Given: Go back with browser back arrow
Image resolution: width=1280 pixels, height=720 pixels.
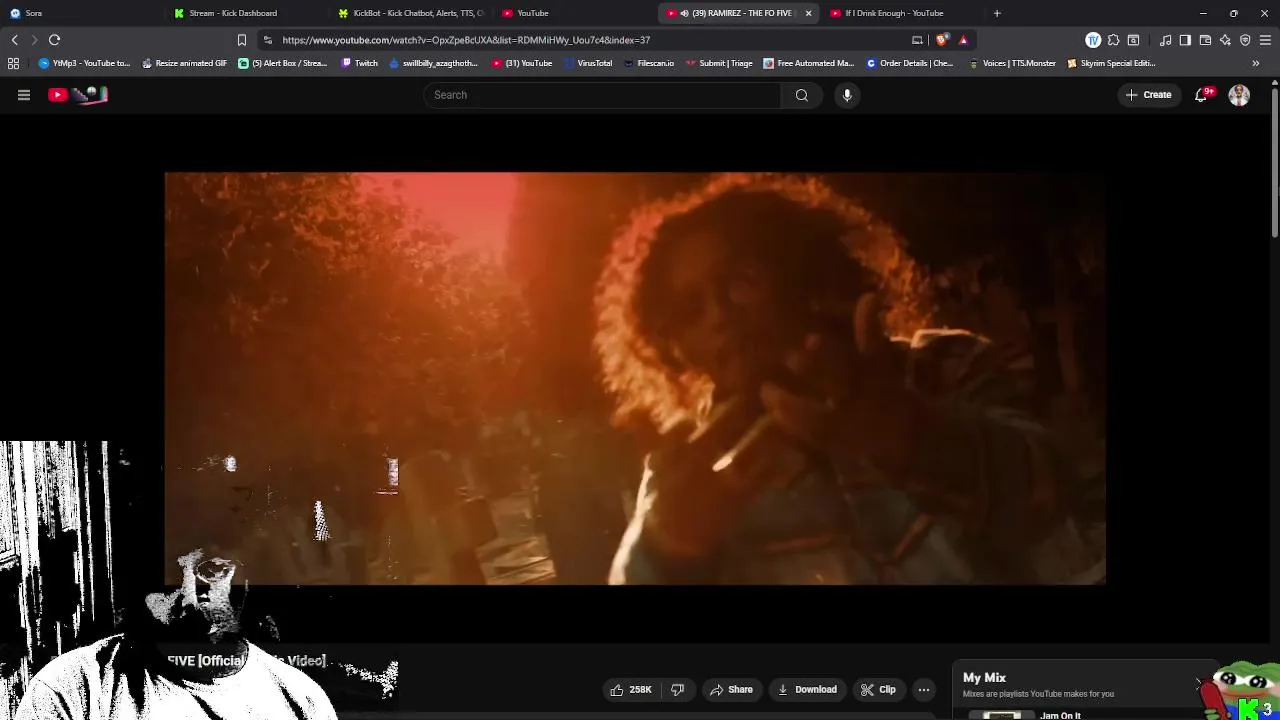Looking at the screenshot, I should [x=14, y=40].
